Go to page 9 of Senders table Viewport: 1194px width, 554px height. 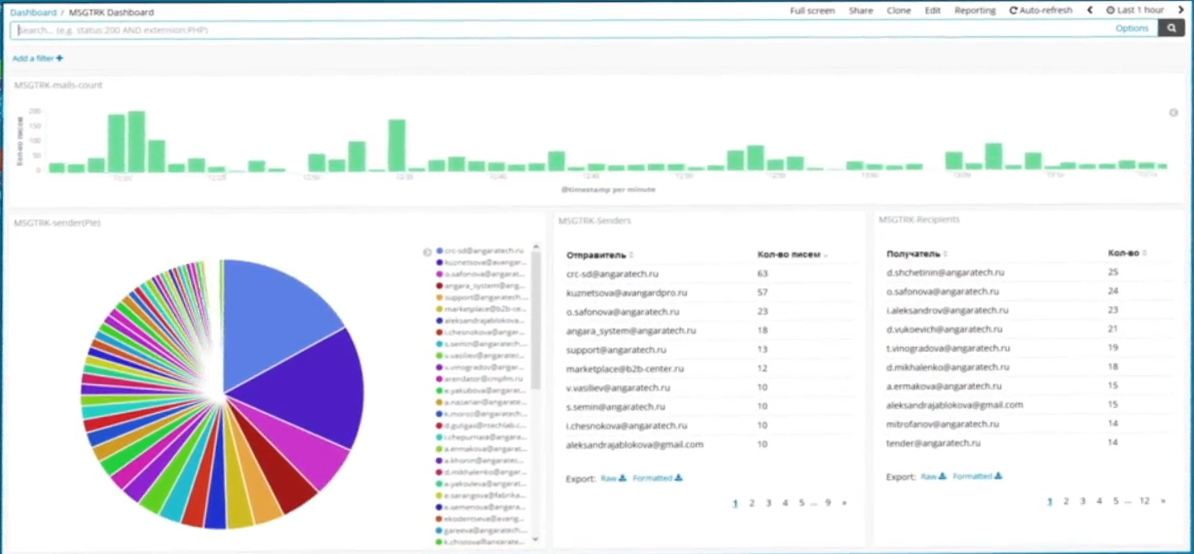click(x=828, y=503)
